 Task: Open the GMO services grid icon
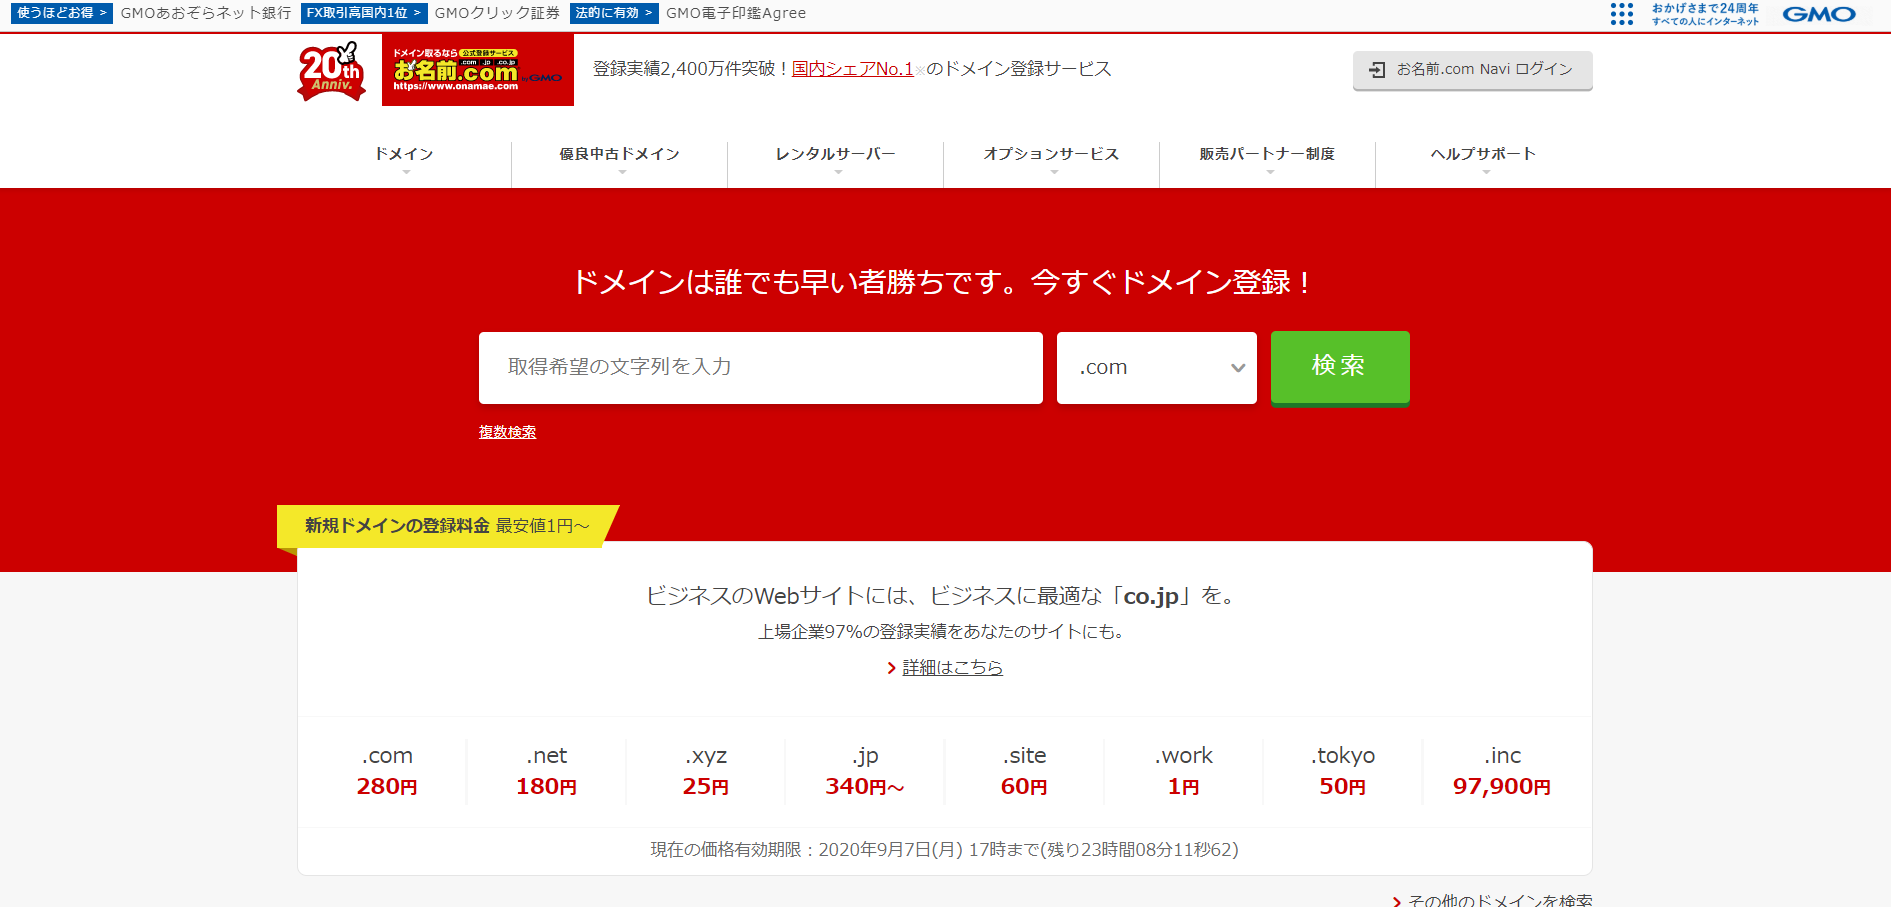click(1621, 14)
